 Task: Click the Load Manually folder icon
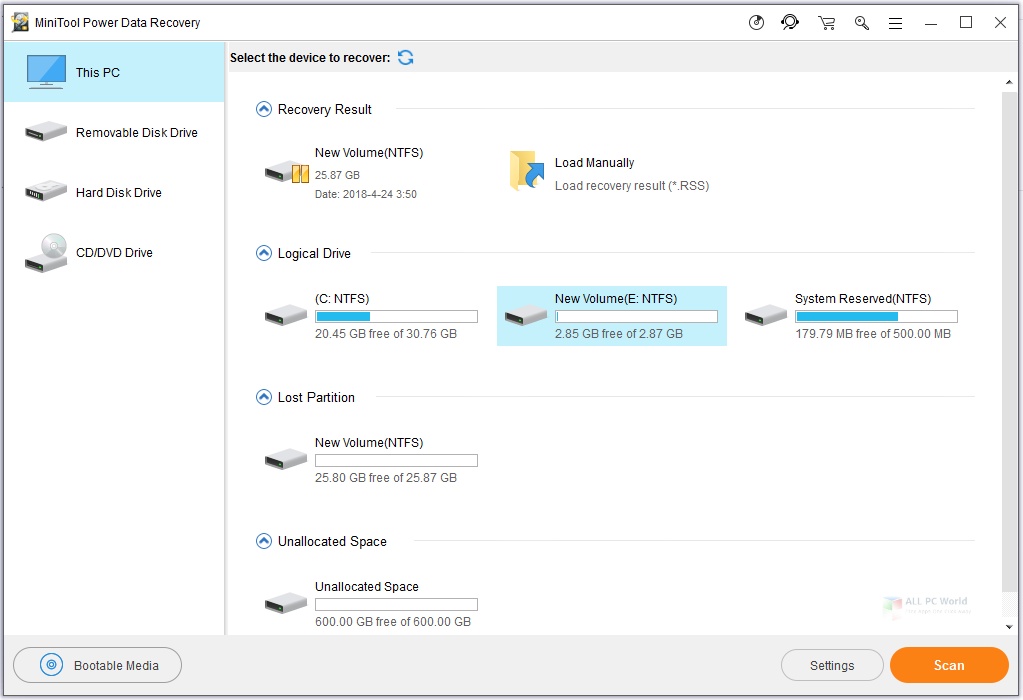click(x=526, y=171)
